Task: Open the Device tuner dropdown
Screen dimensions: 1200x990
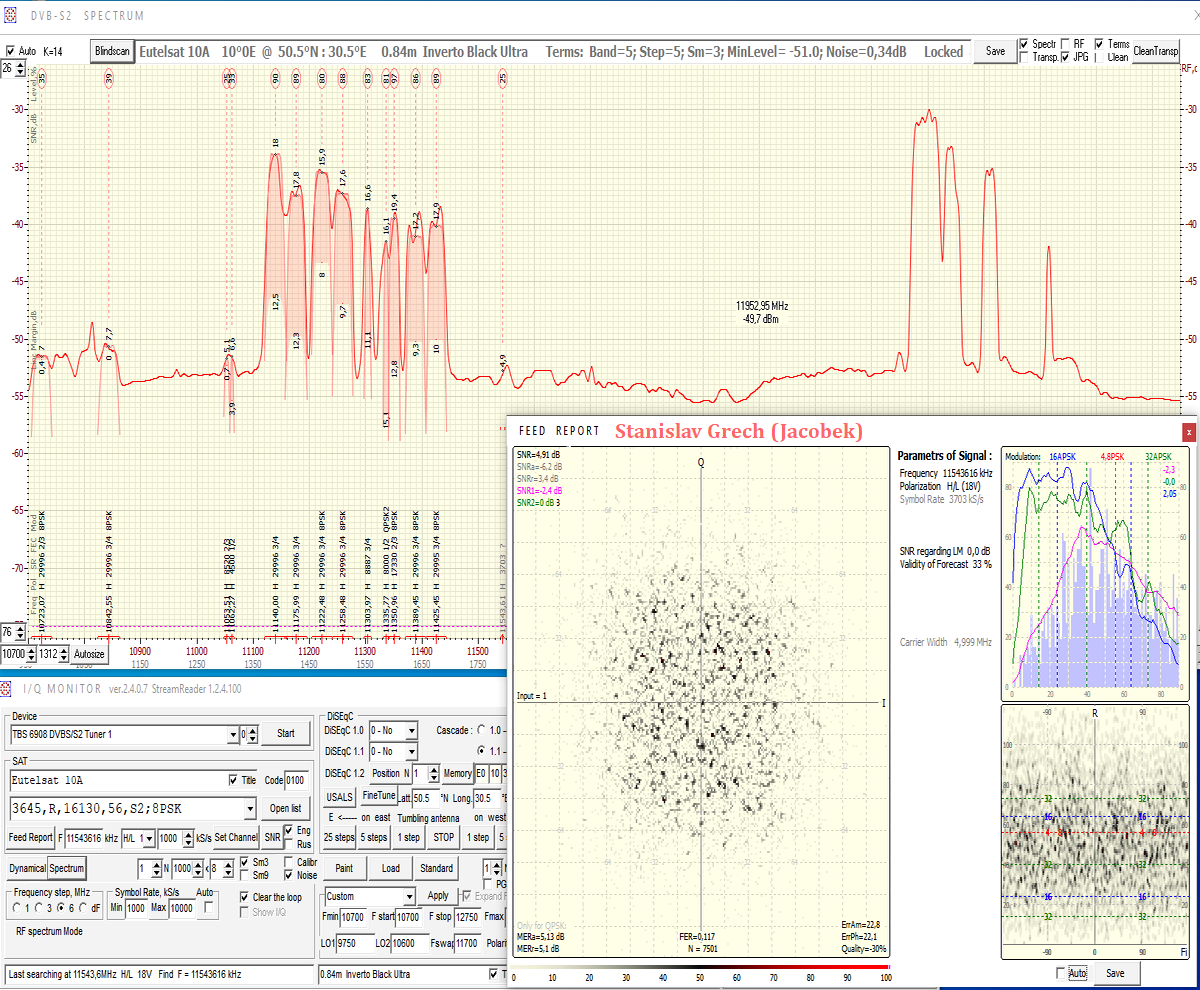Action: click(232, 735)
